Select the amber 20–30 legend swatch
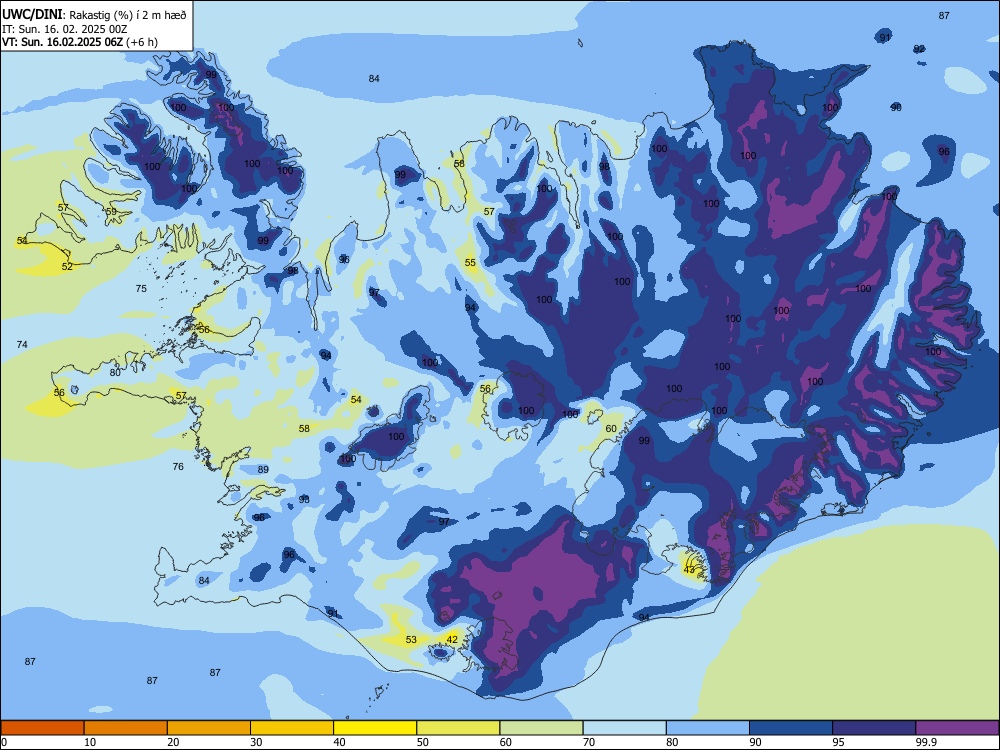The height and width of the screenshot is (750, 1000). click(x=209, y=728)
